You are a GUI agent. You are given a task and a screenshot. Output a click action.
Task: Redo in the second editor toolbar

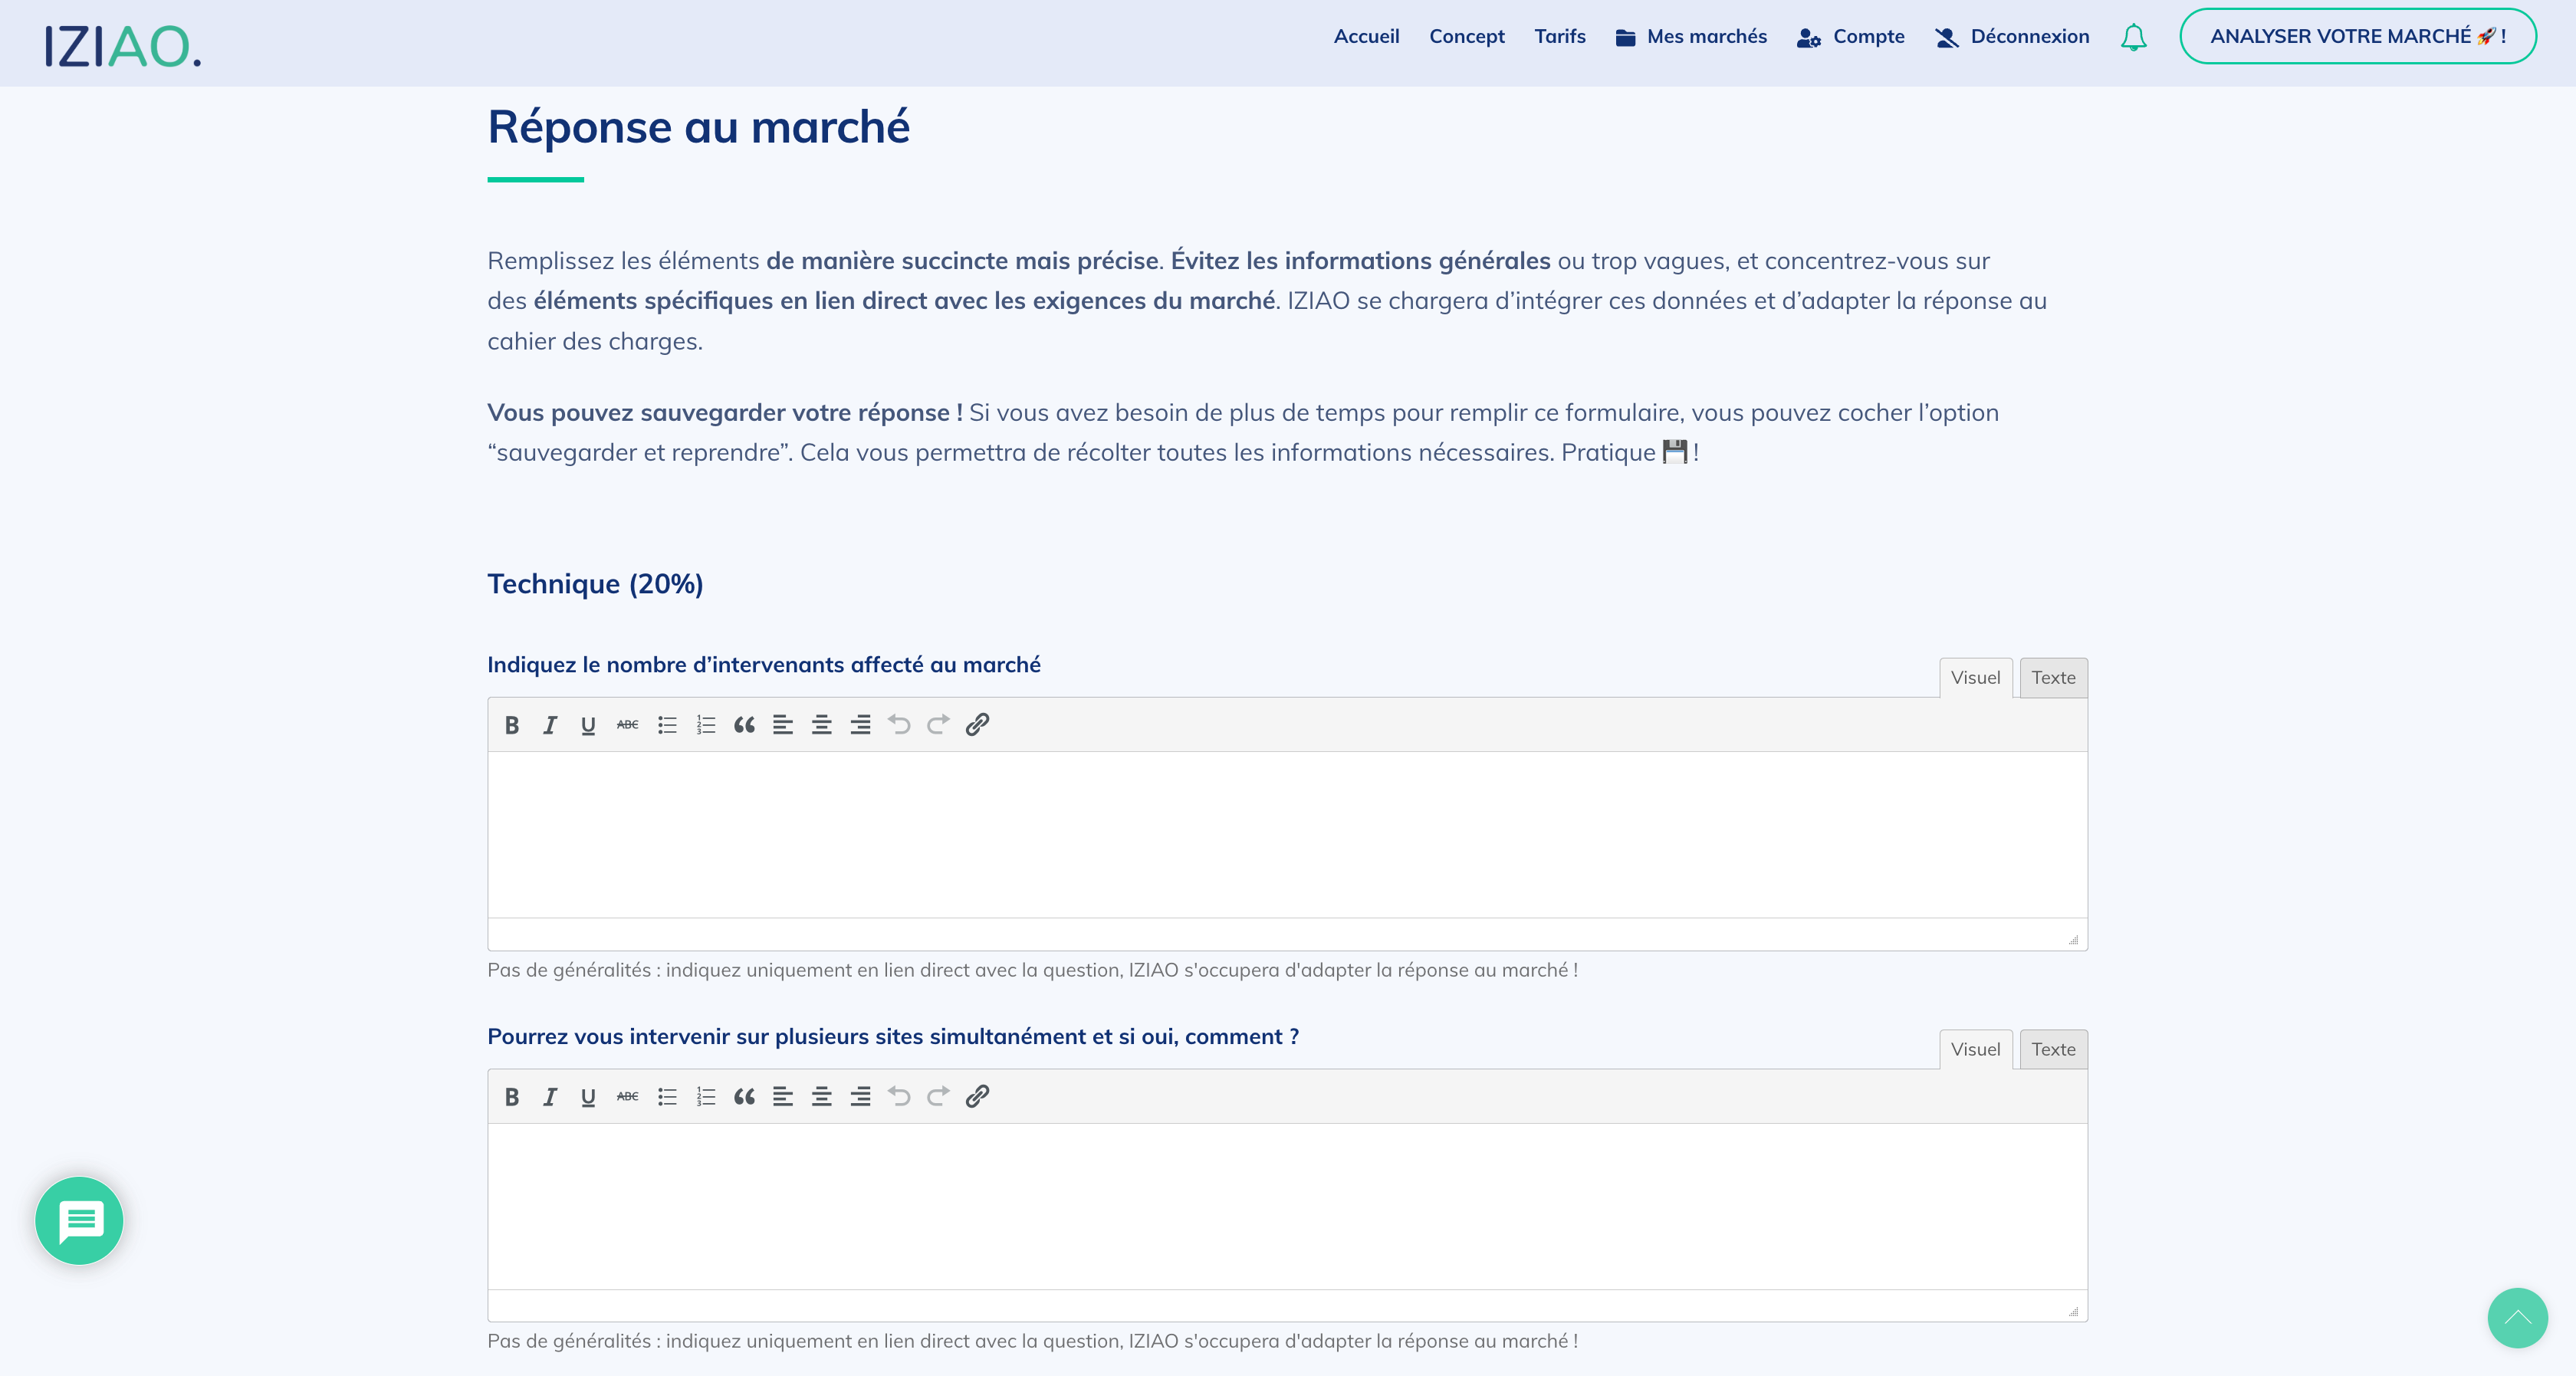(x=938, y=1097)
